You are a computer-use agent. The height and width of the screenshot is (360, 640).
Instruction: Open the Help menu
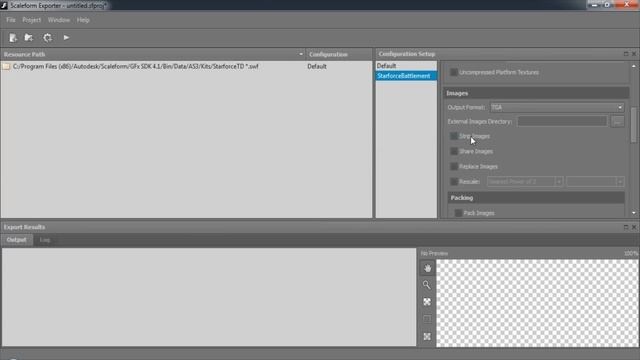[83, 20]
